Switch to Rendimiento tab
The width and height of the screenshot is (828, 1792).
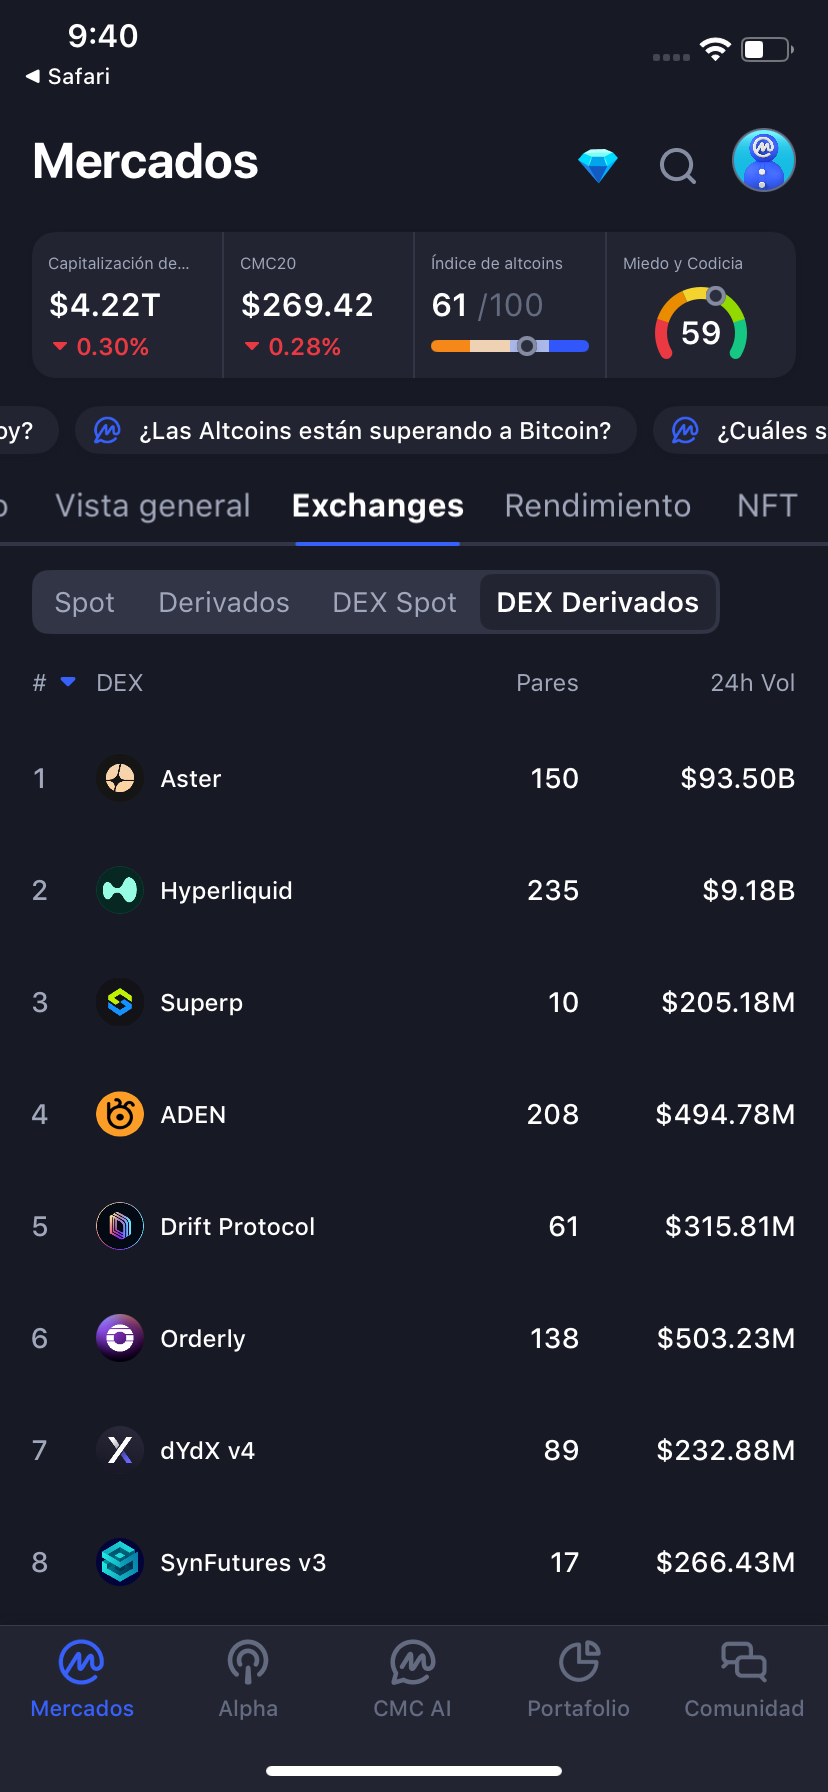pyautogui.click(x=598, y=506)
